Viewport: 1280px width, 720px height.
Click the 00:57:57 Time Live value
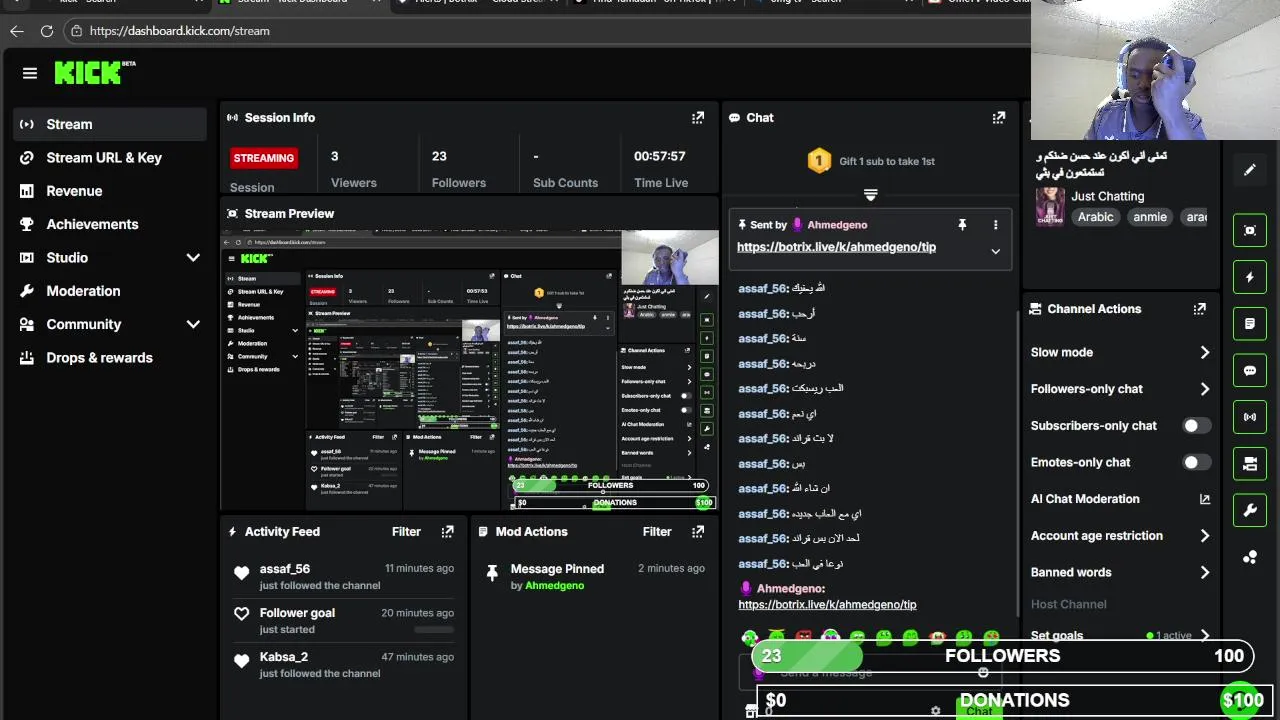tap(660, 156)
